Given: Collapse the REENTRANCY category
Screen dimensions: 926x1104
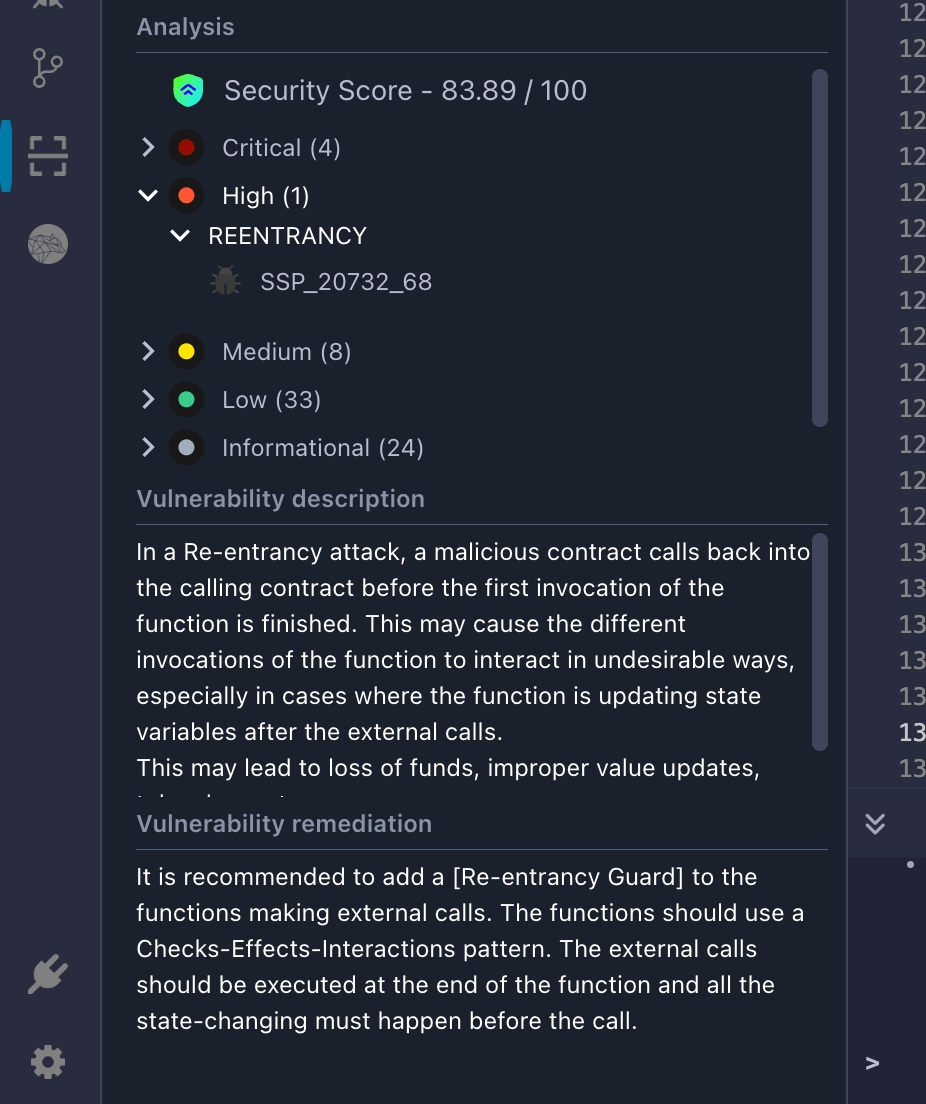Looking at the screenshot, I should [x=181, y=236].
